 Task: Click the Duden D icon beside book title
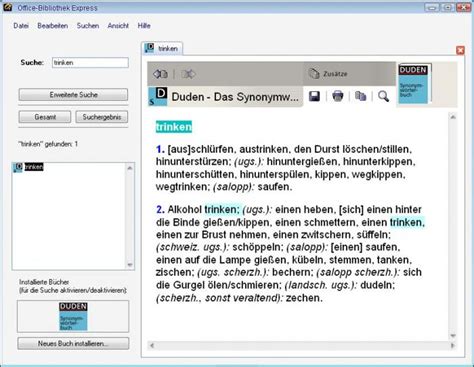coord(158,97)
